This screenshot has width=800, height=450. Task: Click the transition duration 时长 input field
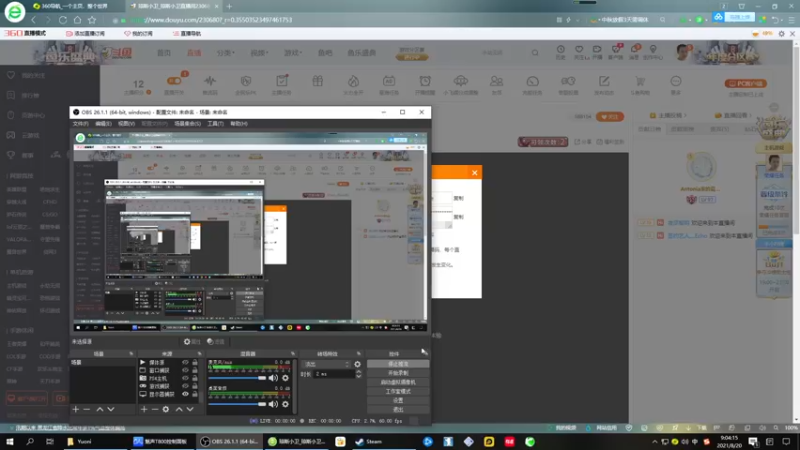click(334, 374)
